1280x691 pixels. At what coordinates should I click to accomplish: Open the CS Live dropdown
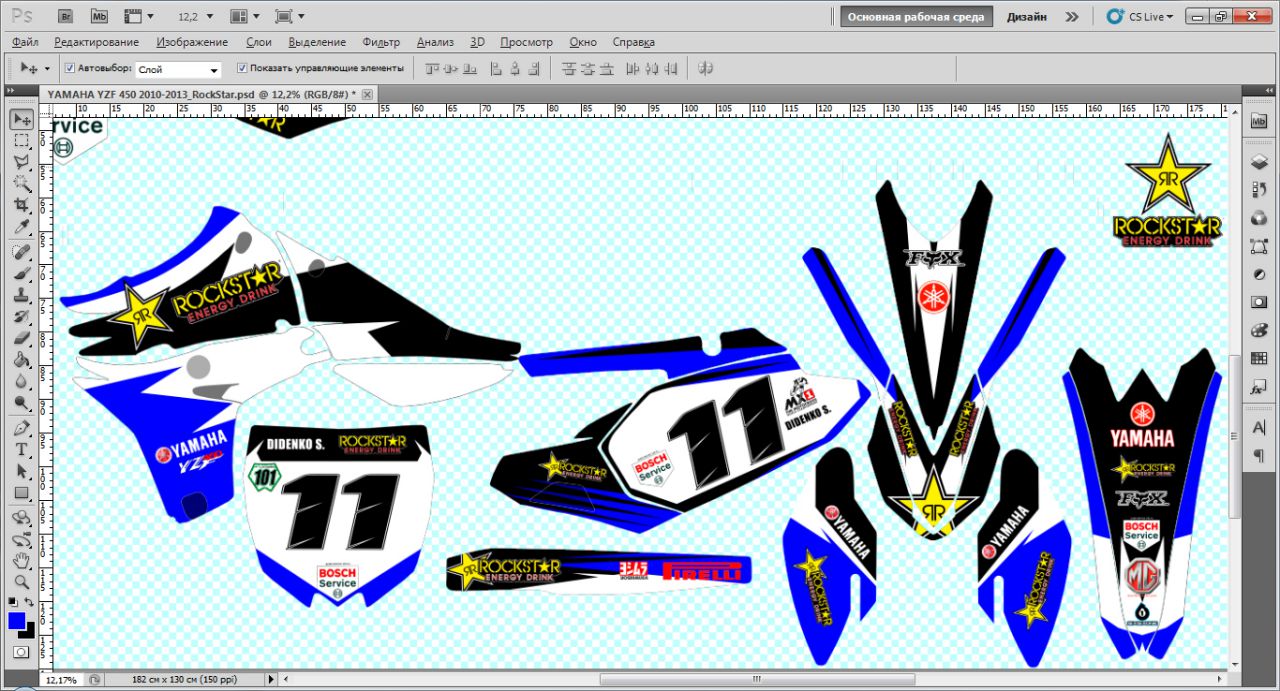[1140, 17]
